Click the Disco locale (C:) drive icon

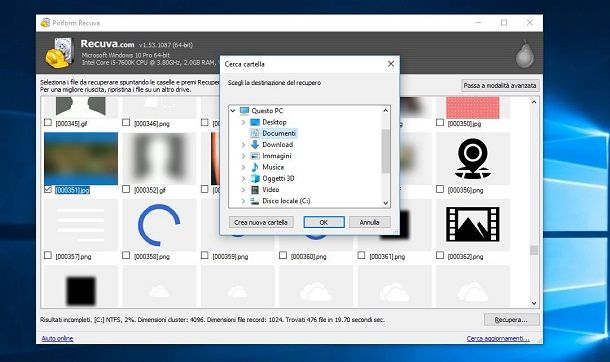click(x=255, y=201)
